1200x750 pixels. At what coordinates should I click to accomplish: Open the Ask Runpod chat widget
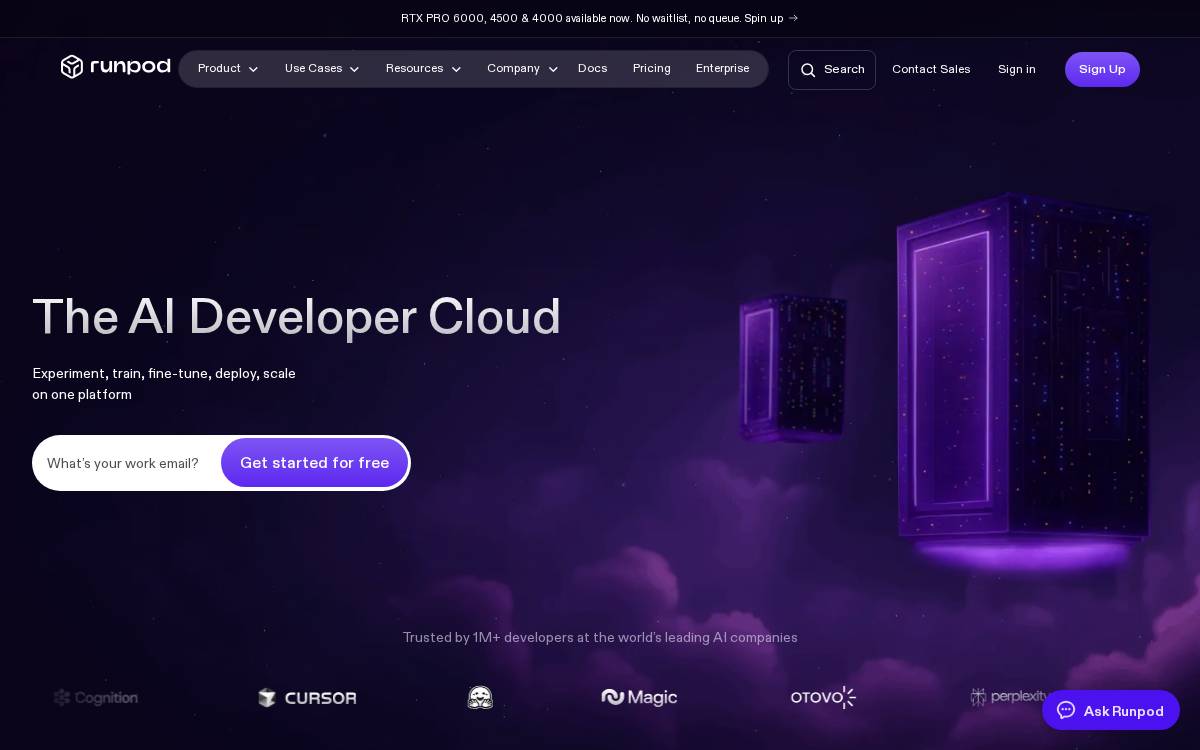1111,710
